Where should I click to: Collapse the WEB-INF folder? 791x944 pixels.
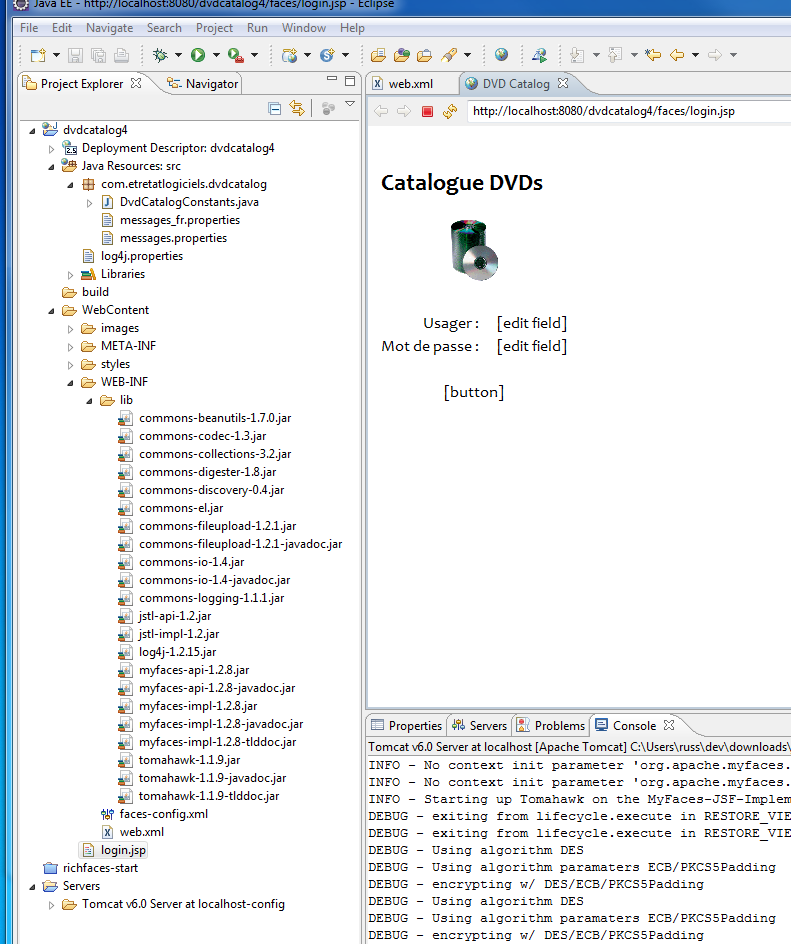[x=70, y=383]
